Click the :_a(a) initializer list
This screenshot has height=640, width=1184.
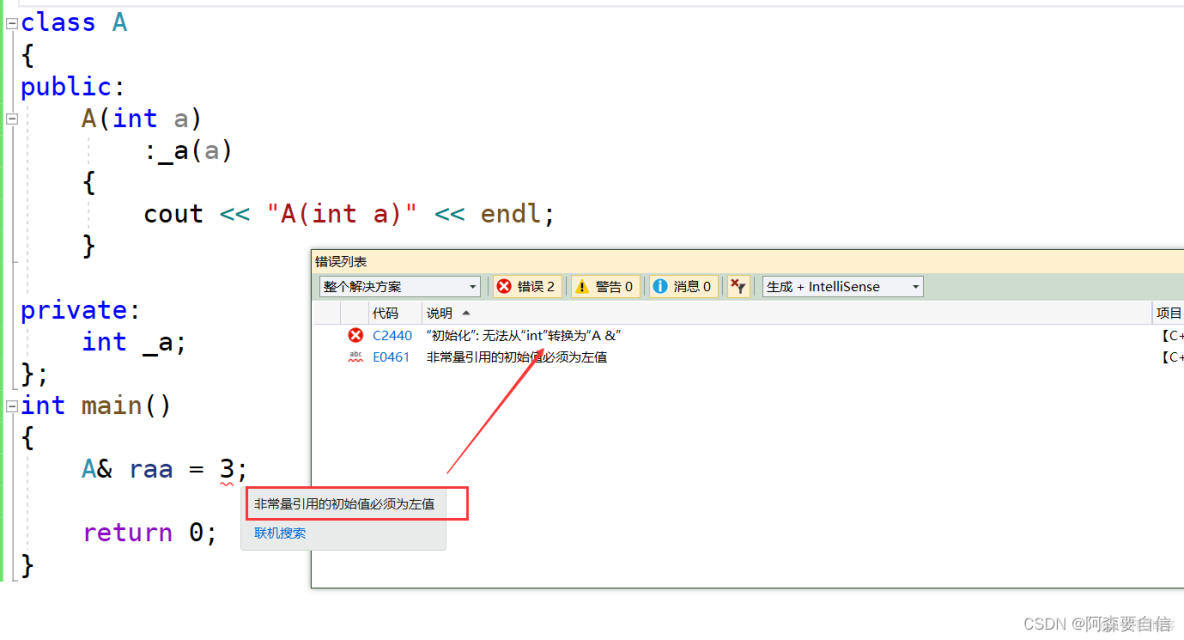point(188,151)
